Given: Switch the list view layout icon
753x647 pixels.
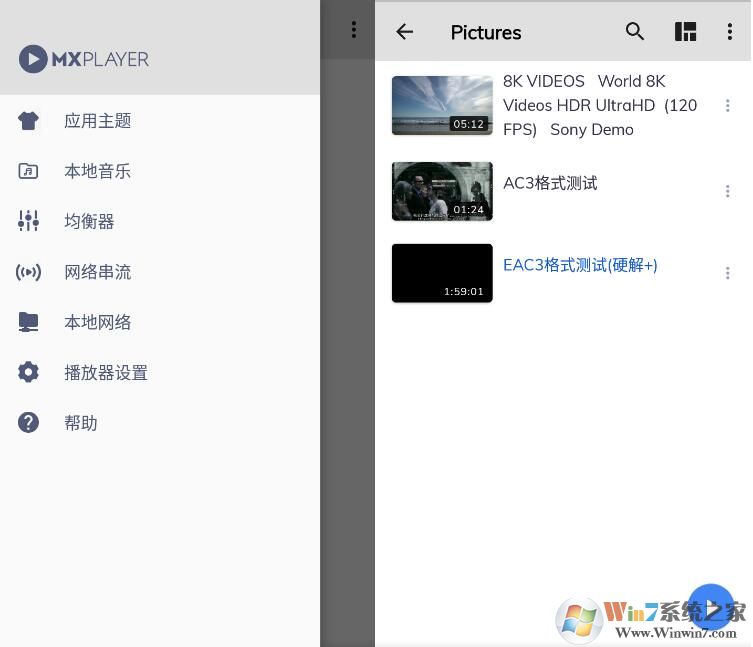Looking at the screenshot, I should [685, 32].
